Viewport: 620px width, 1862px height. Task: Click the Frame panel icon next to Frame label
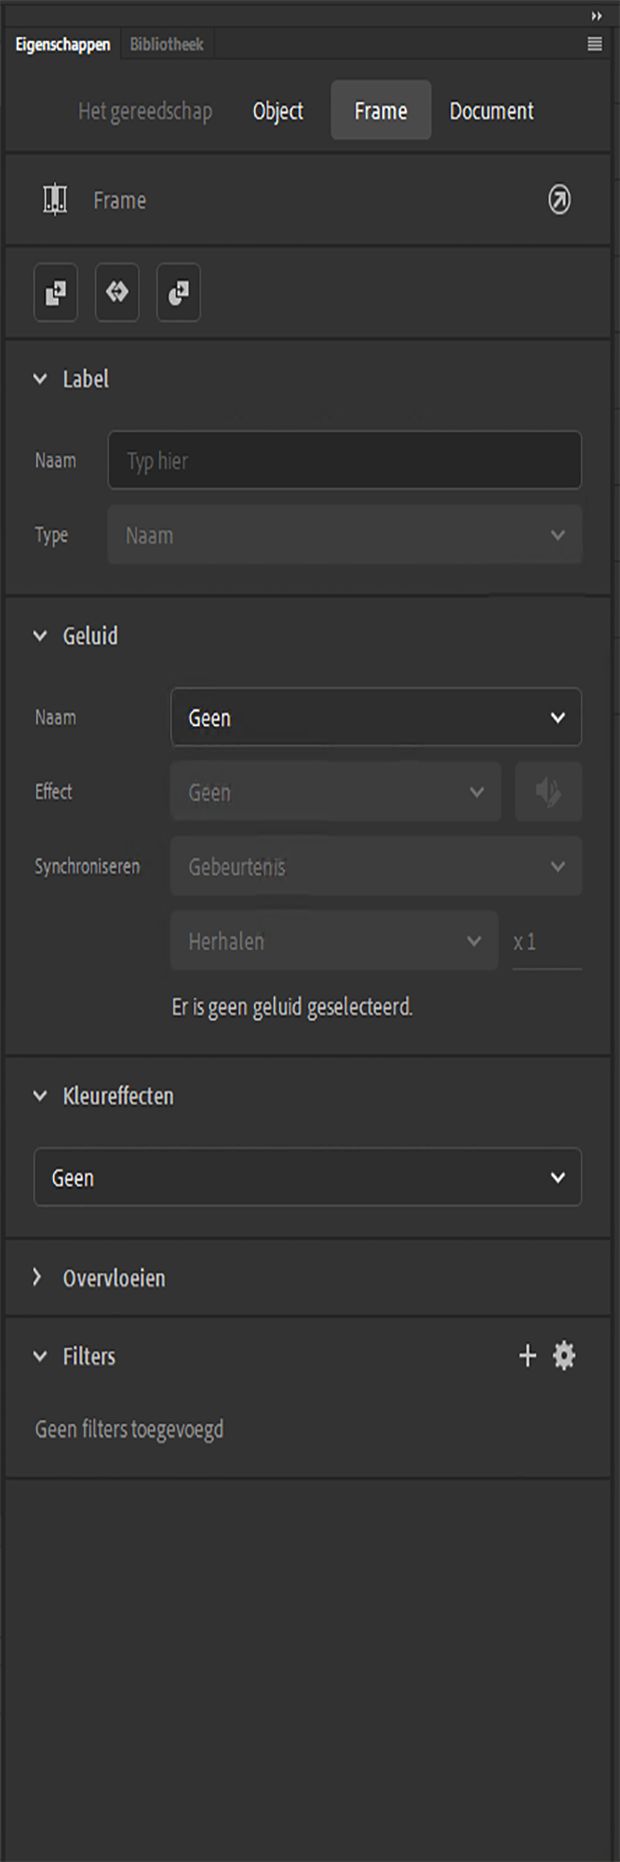(x=55, y=200)
